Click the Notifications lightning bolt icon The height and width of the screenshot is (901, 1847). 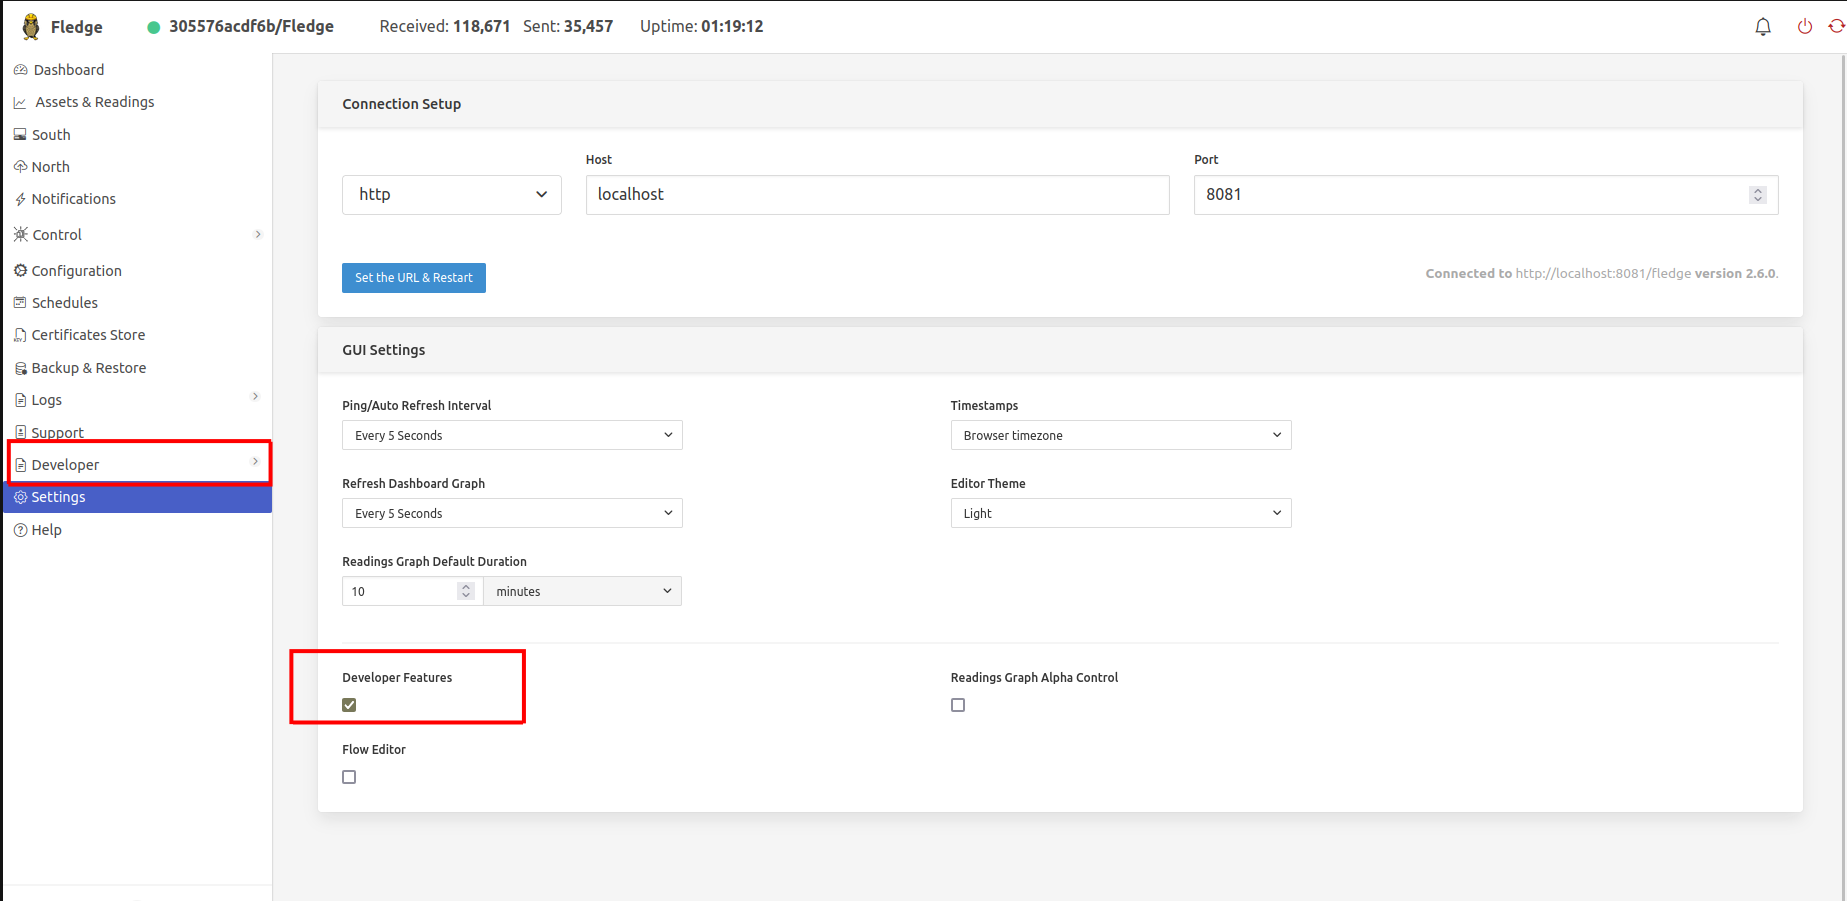[x=20, y=199]
